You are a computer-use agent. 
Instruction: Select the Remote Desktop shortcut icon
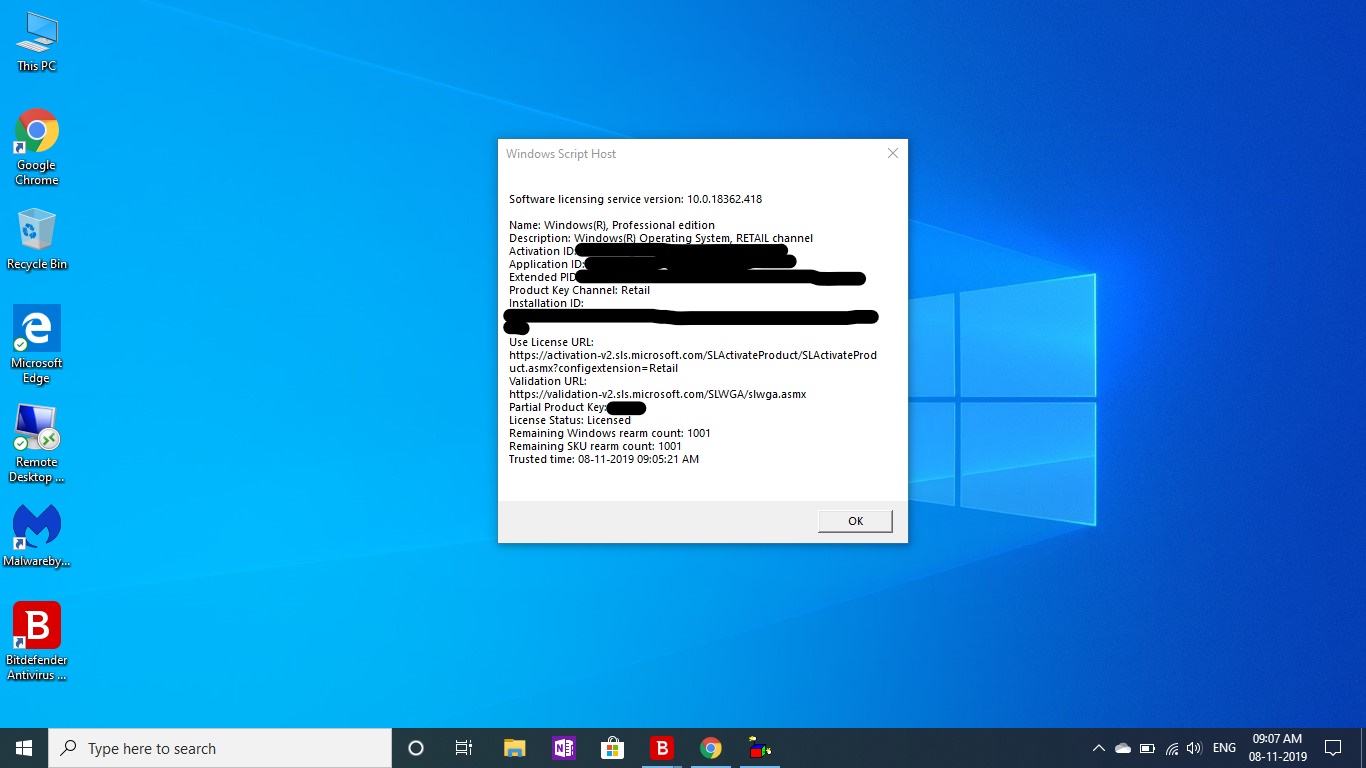(37, 443)
